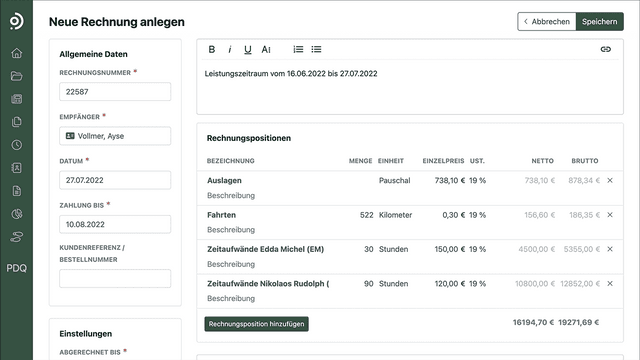Open the Stunden unit of Edda Michel row

click(393, 249)
